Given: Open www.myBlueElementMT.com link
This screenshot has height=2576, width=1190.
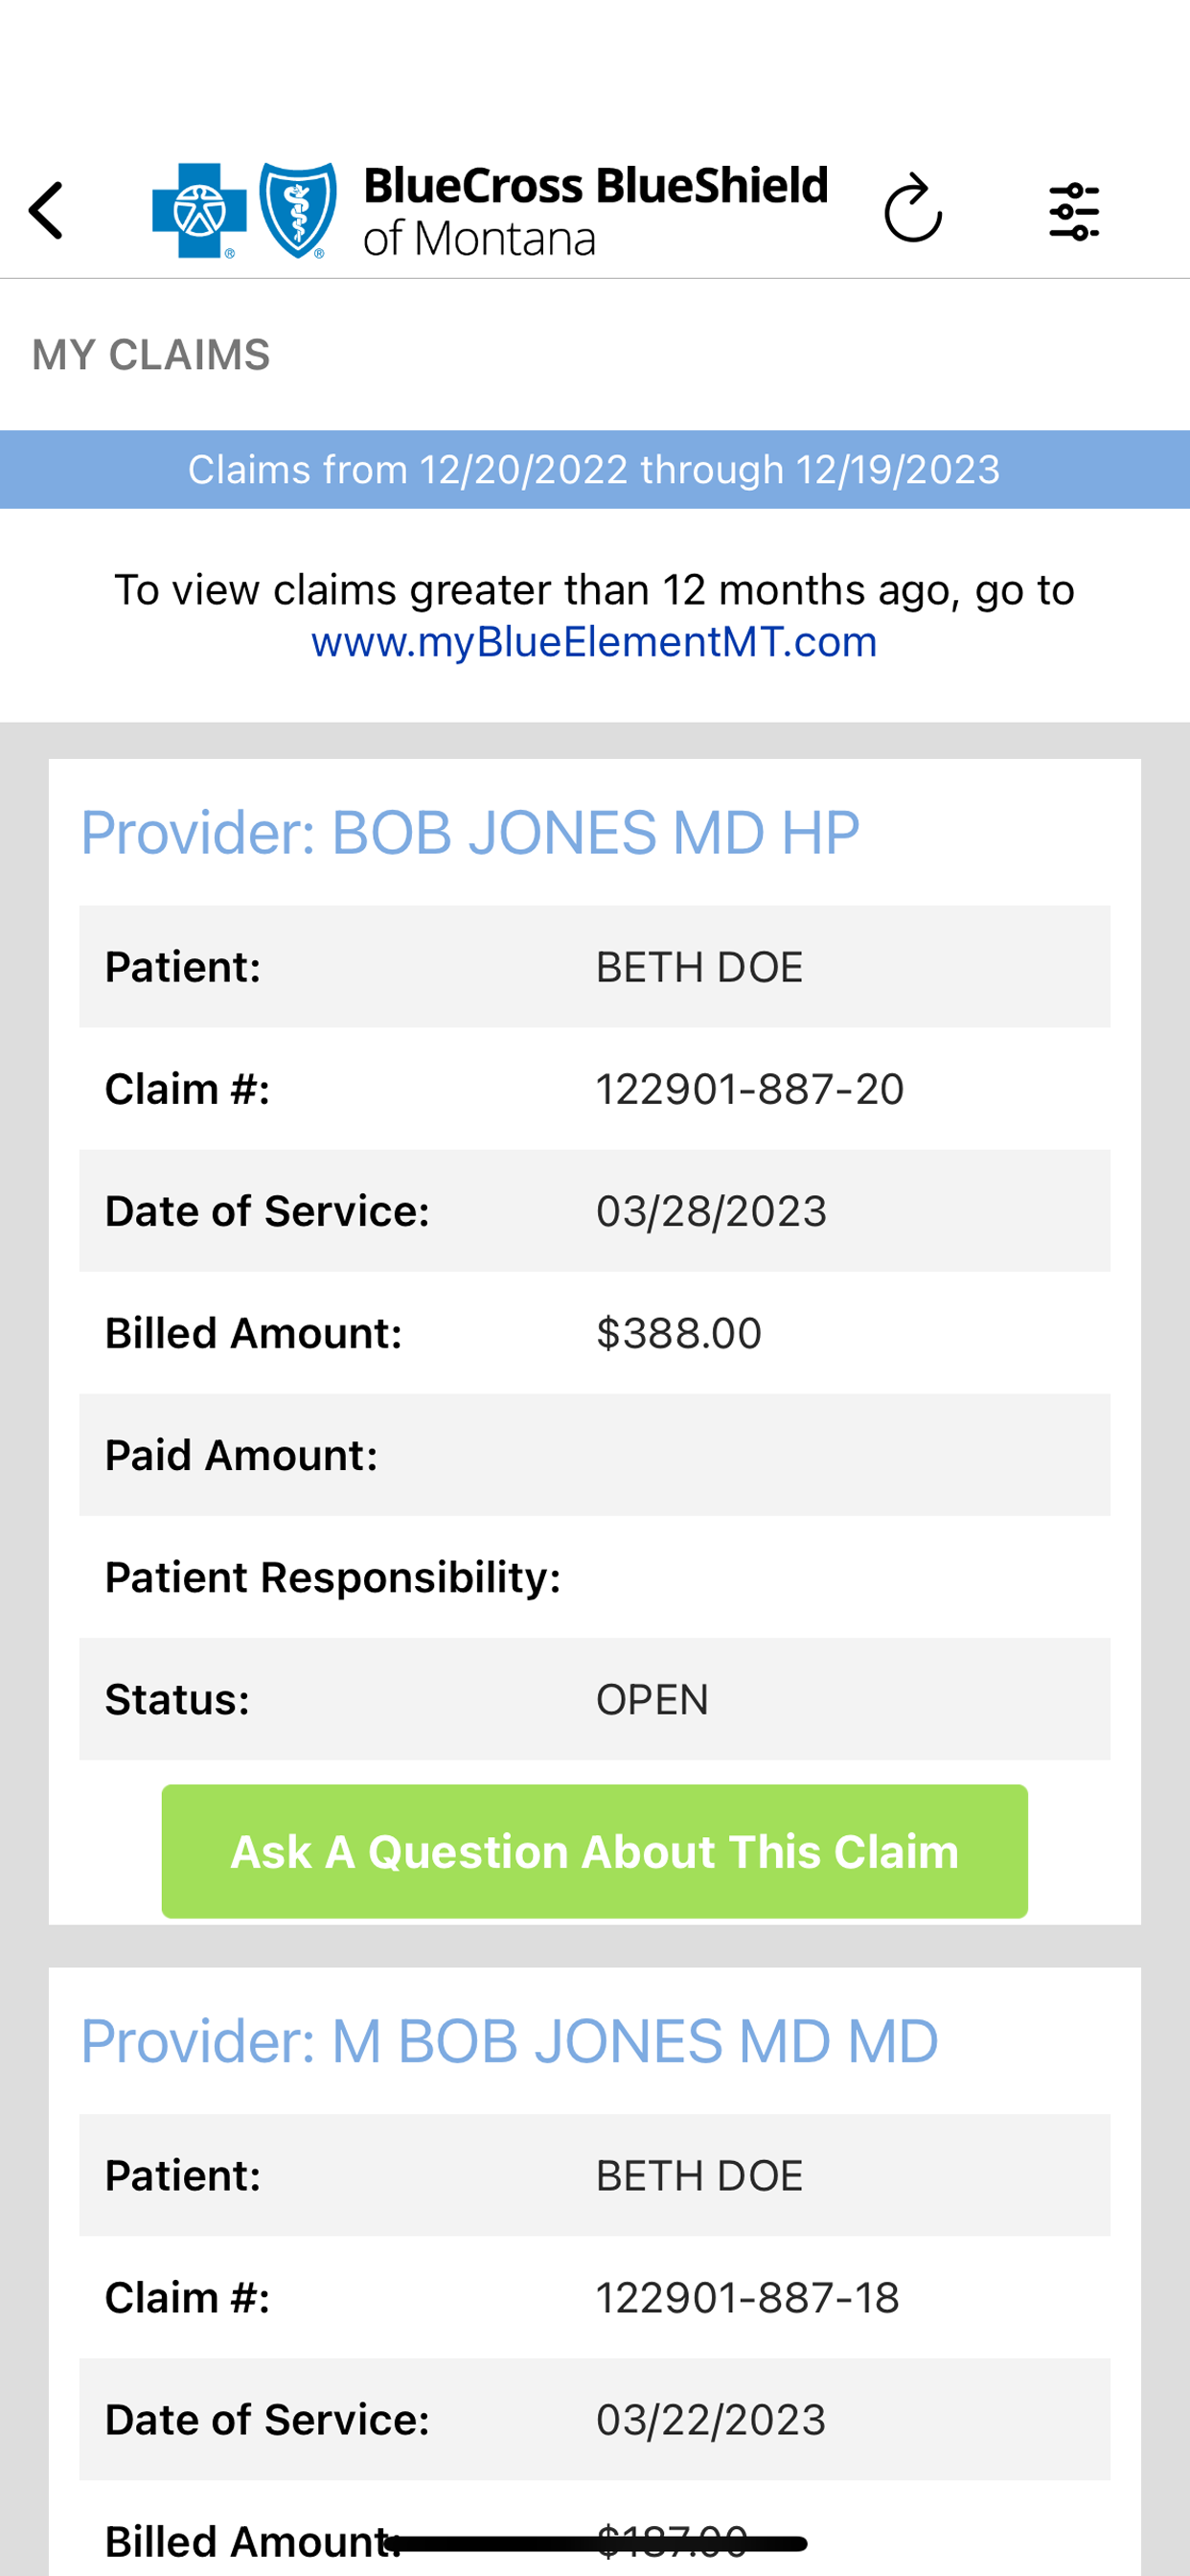Looking at the screenshot, I should coord(594,641).
